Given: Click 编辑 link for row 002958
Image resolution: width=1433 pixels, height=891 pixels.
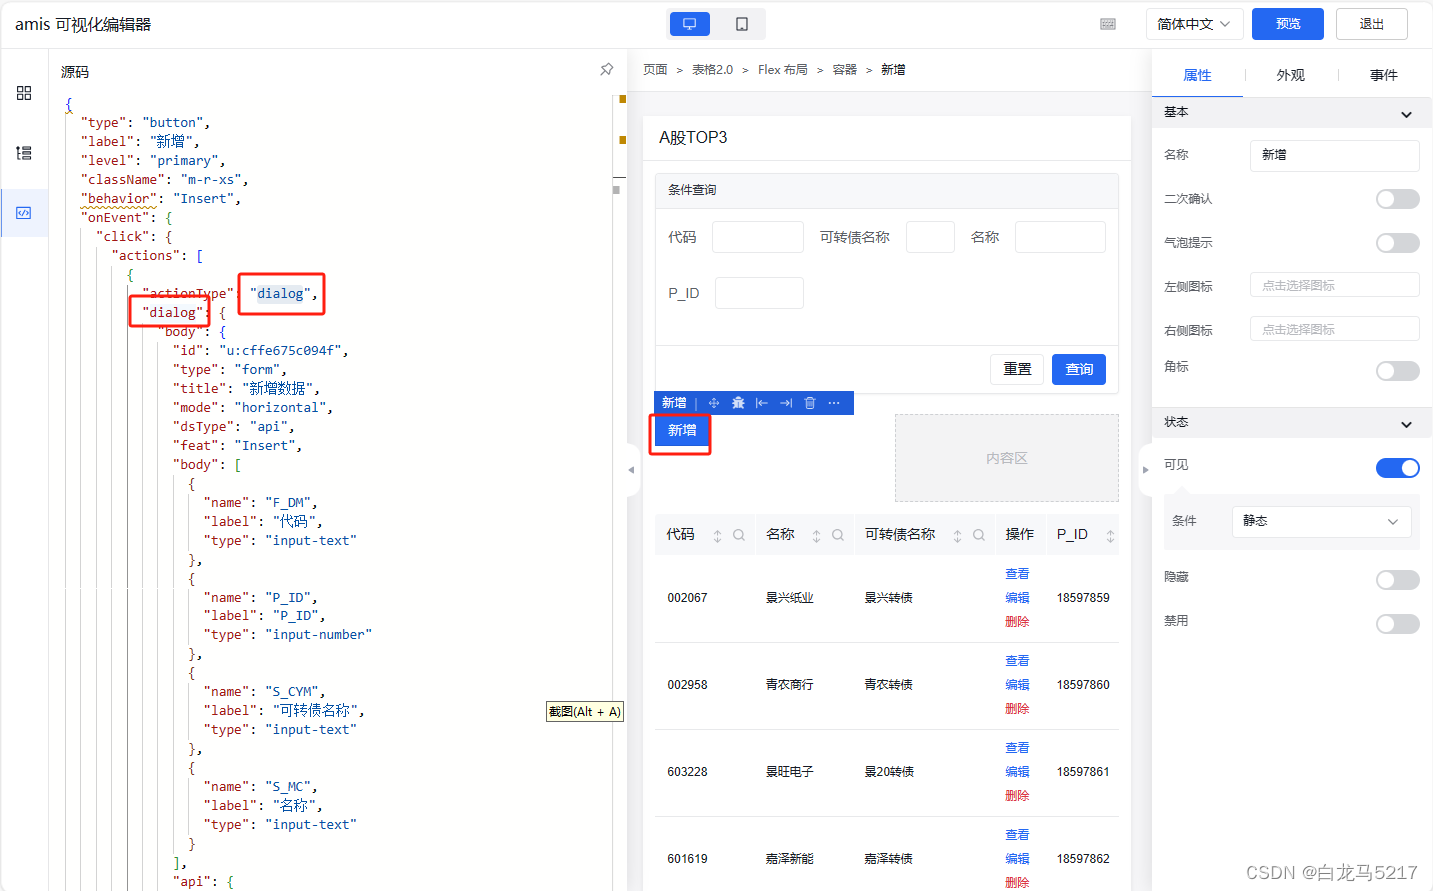Looking at the screenshot, I should point(1017,685).
